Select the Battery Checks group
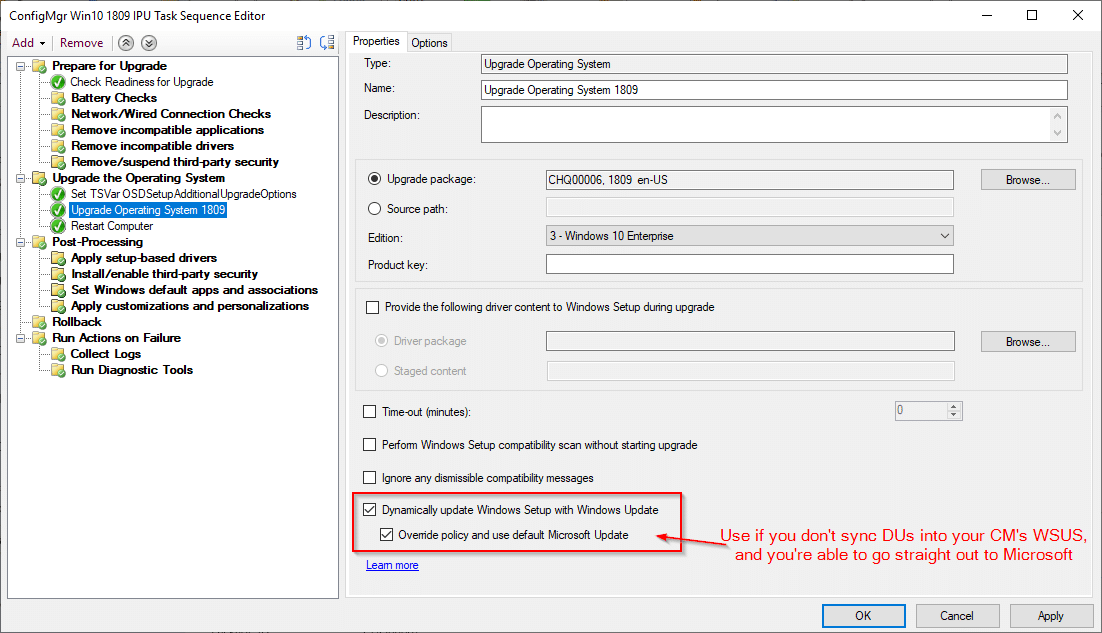This screenshot has width=1102, height=633. (x=114, y=98)
